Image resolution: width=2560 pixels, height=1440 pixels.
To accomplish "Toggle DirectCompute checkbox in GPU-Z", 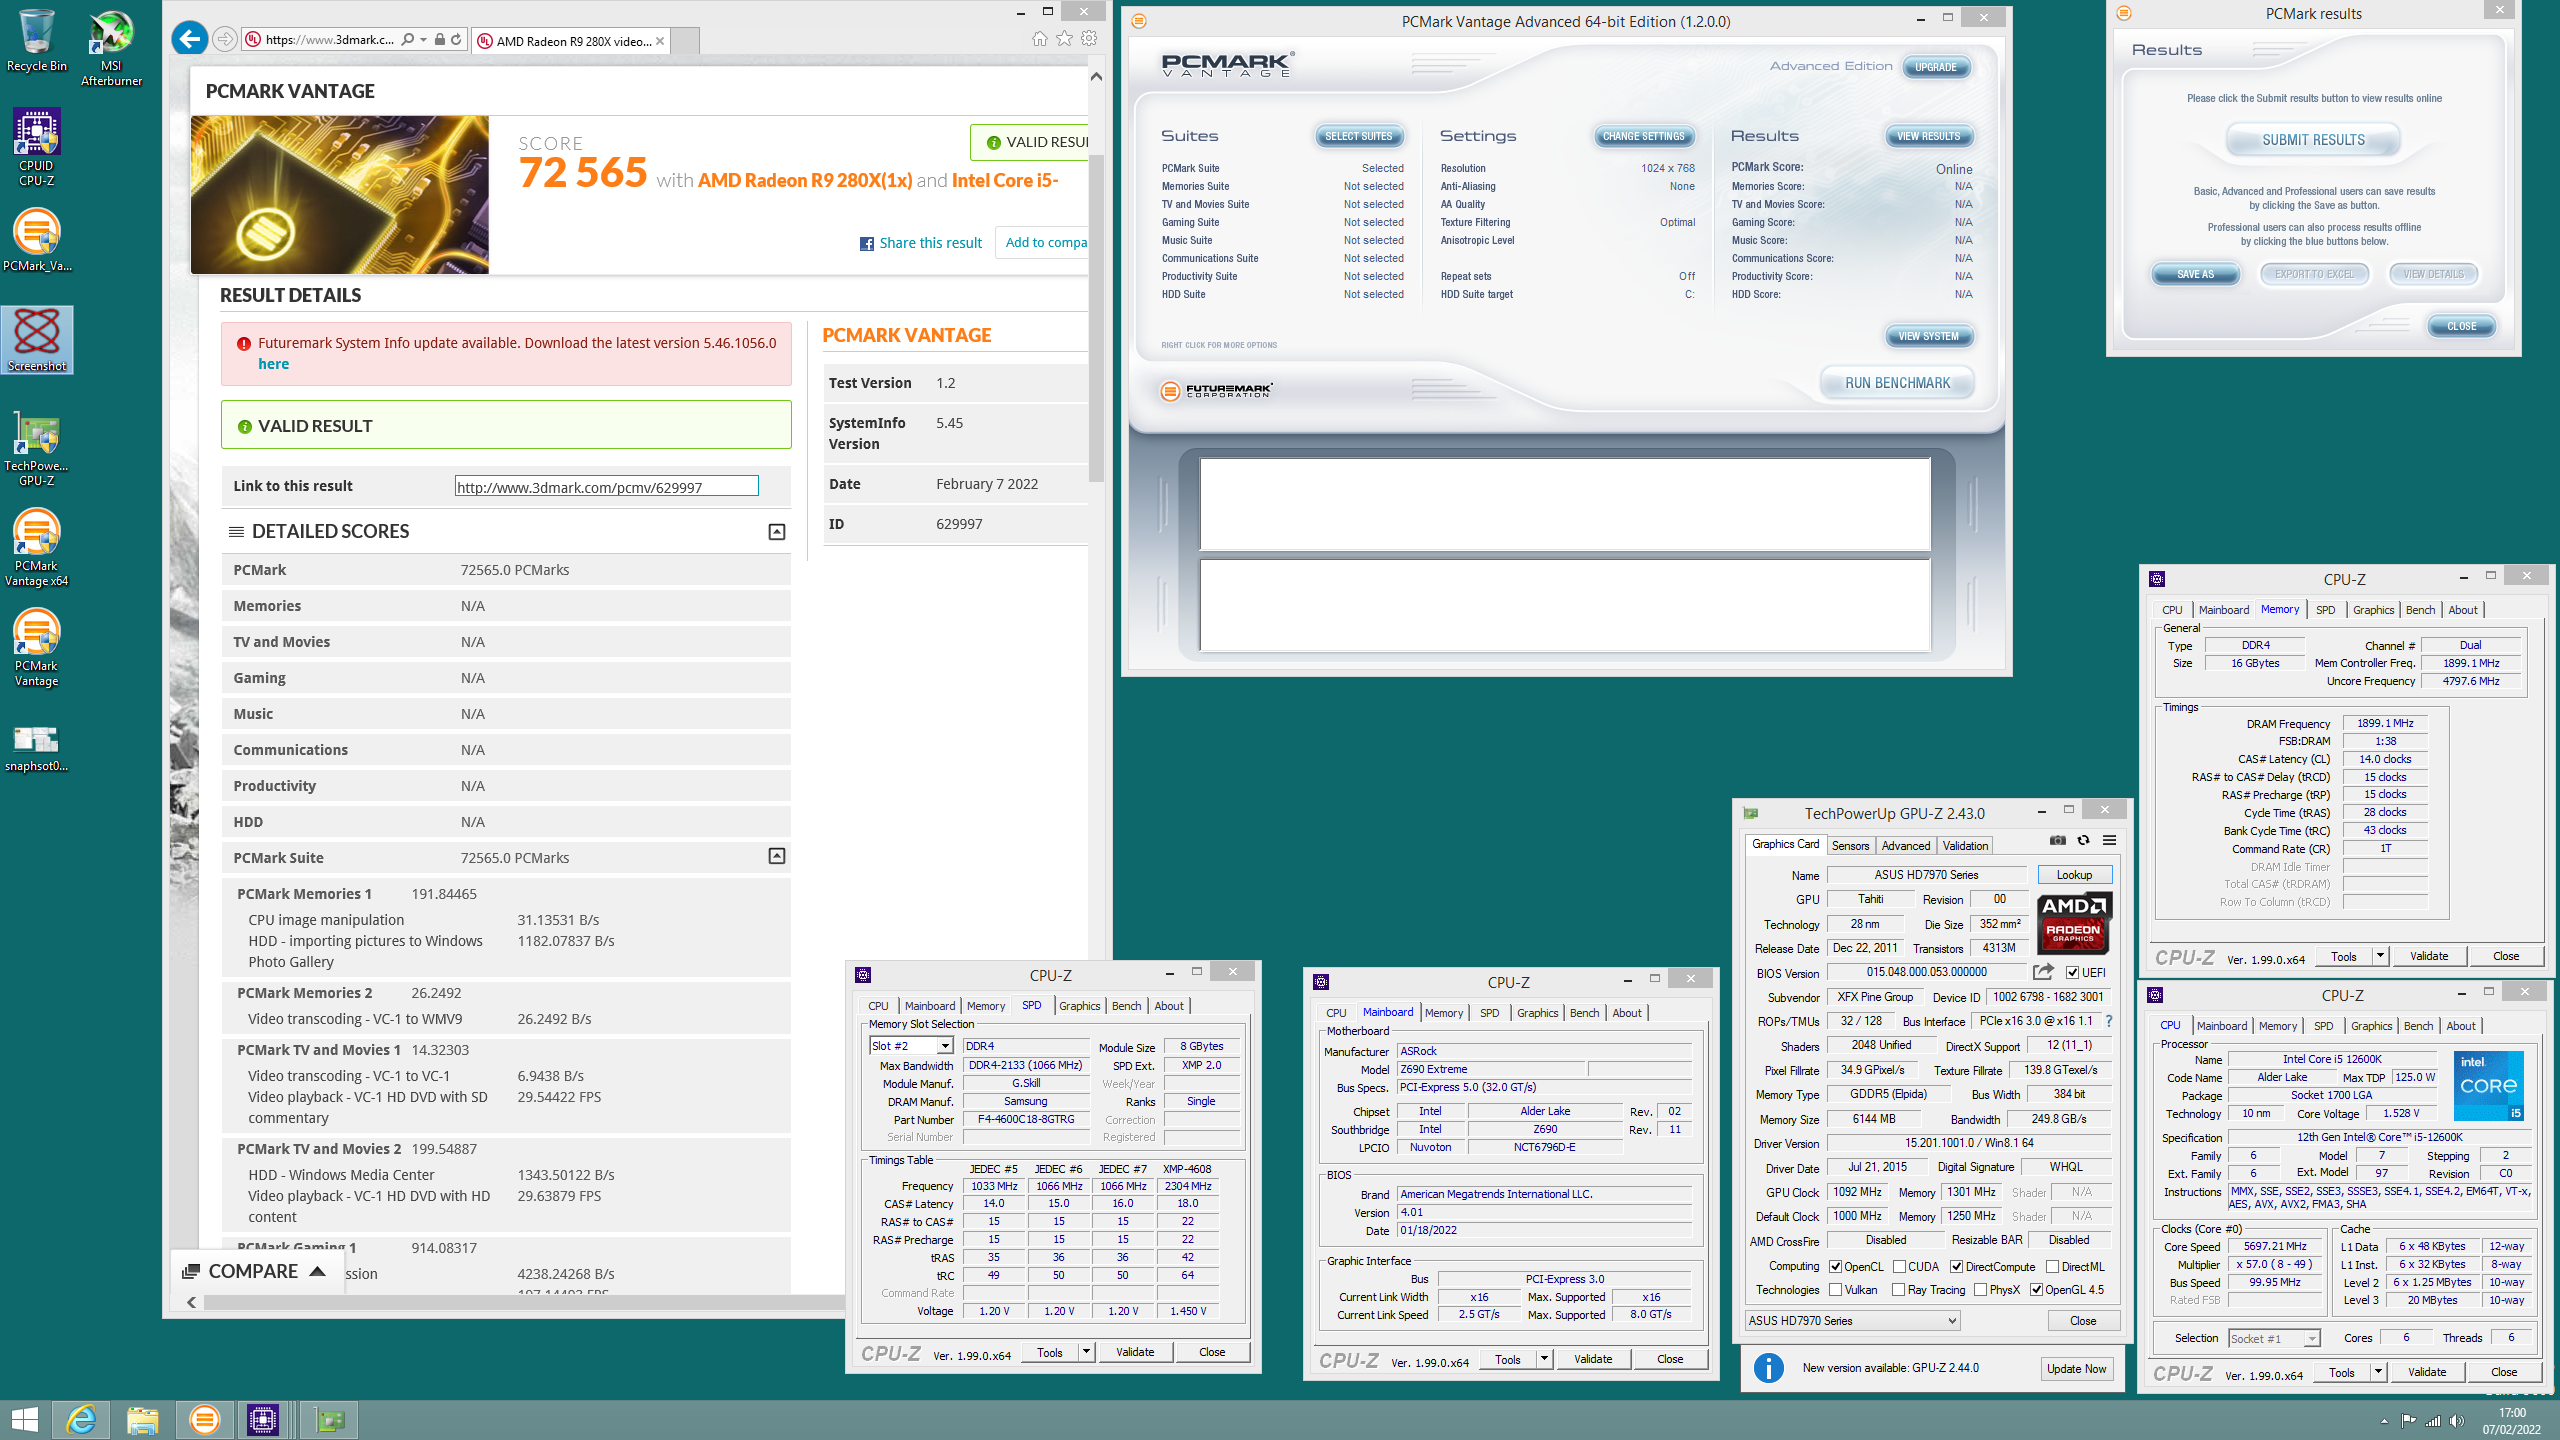I will (1956, 1266).
